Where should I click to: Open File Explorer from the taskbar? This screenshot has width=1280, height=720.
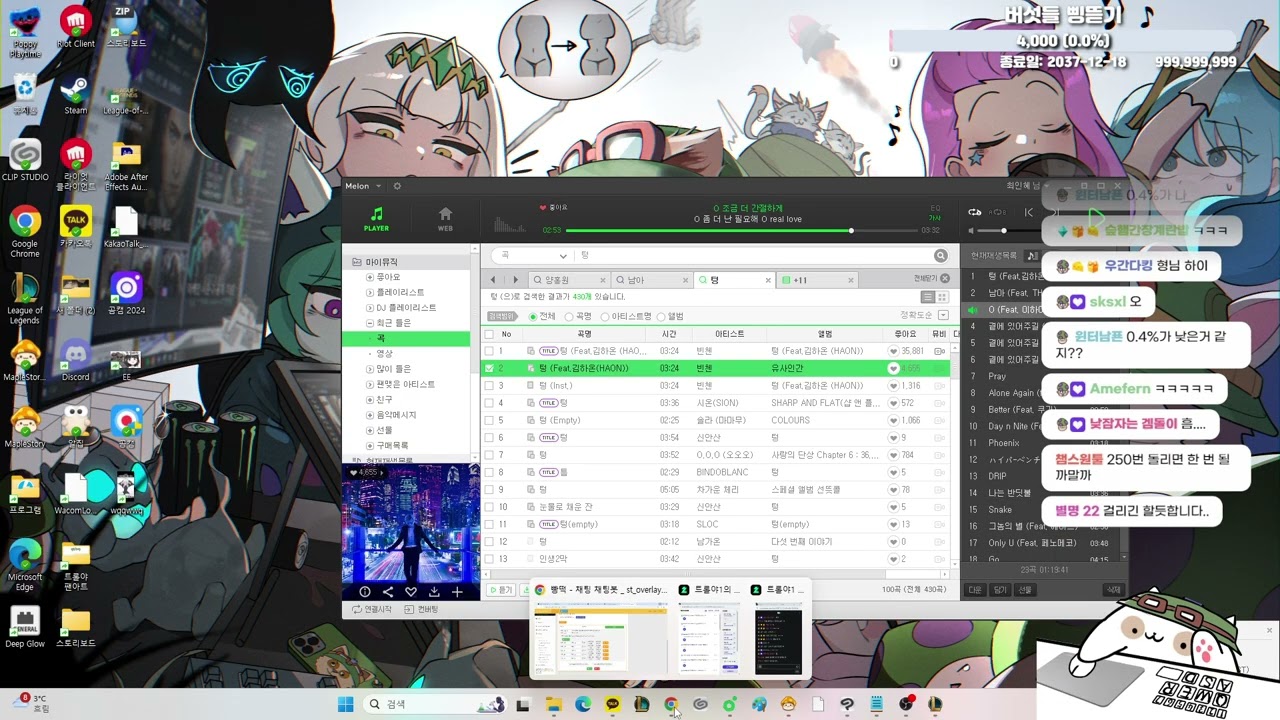(553, 704)
